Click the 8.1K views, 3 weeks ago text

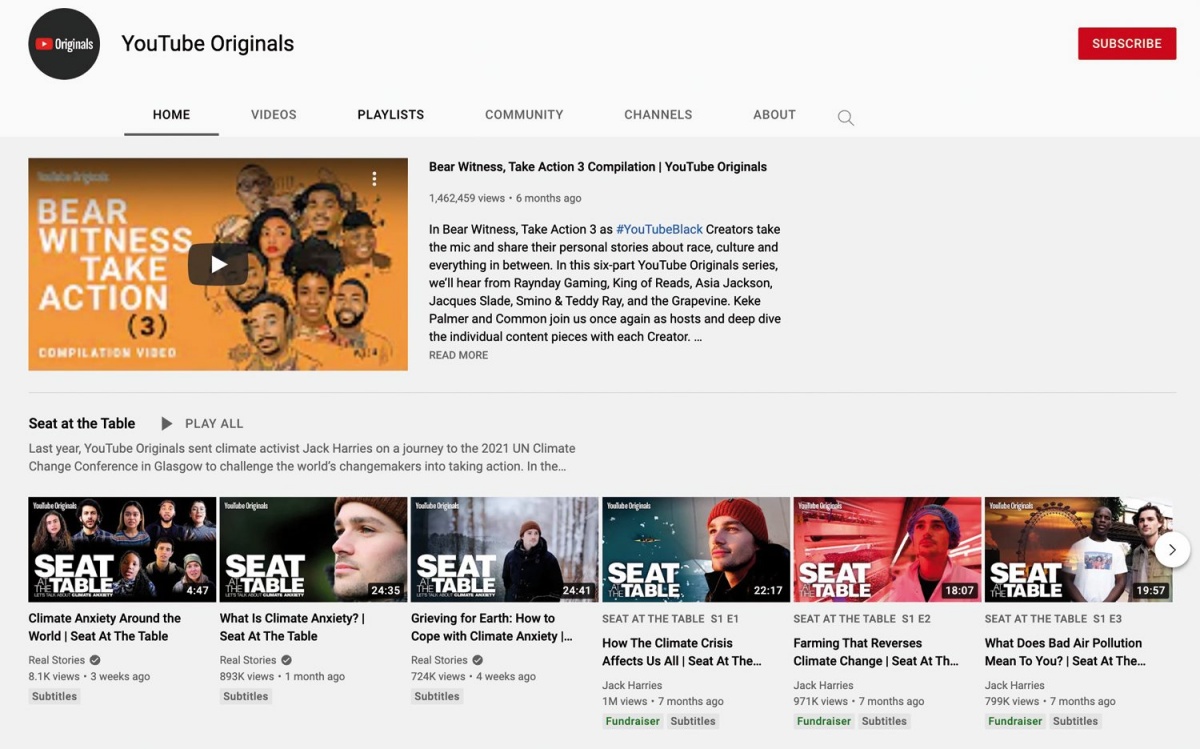89,676
